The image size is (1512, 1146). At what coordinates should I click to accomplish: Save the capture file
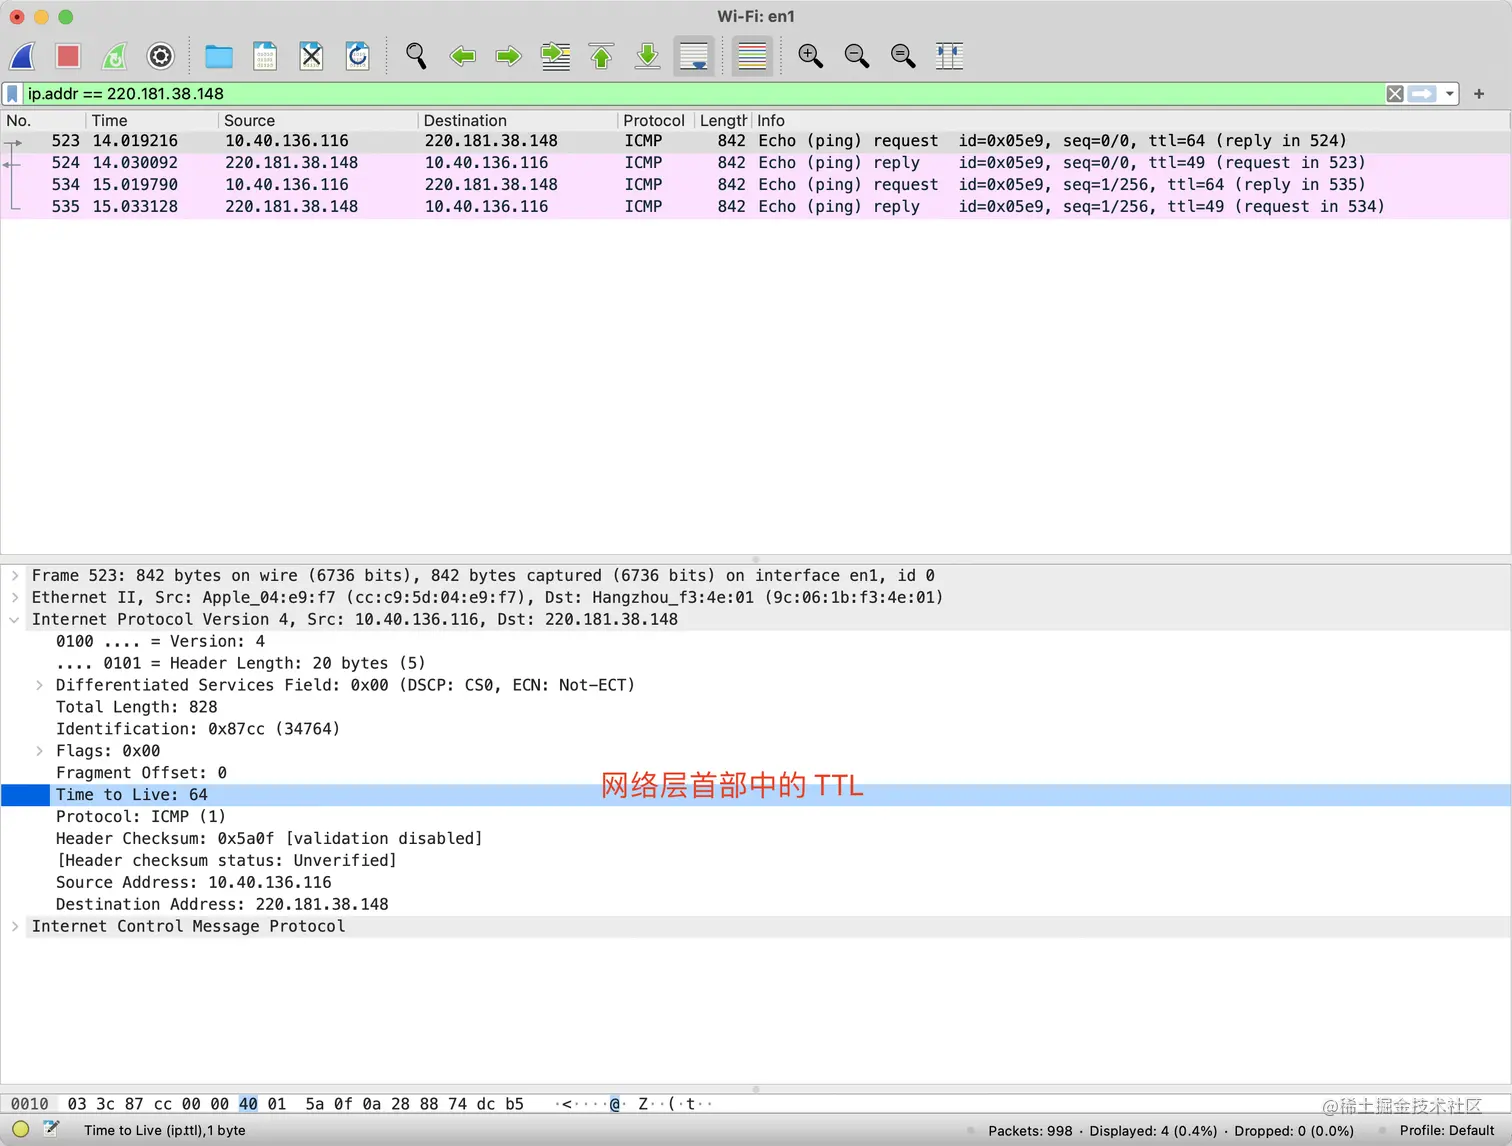pos(265,56)
